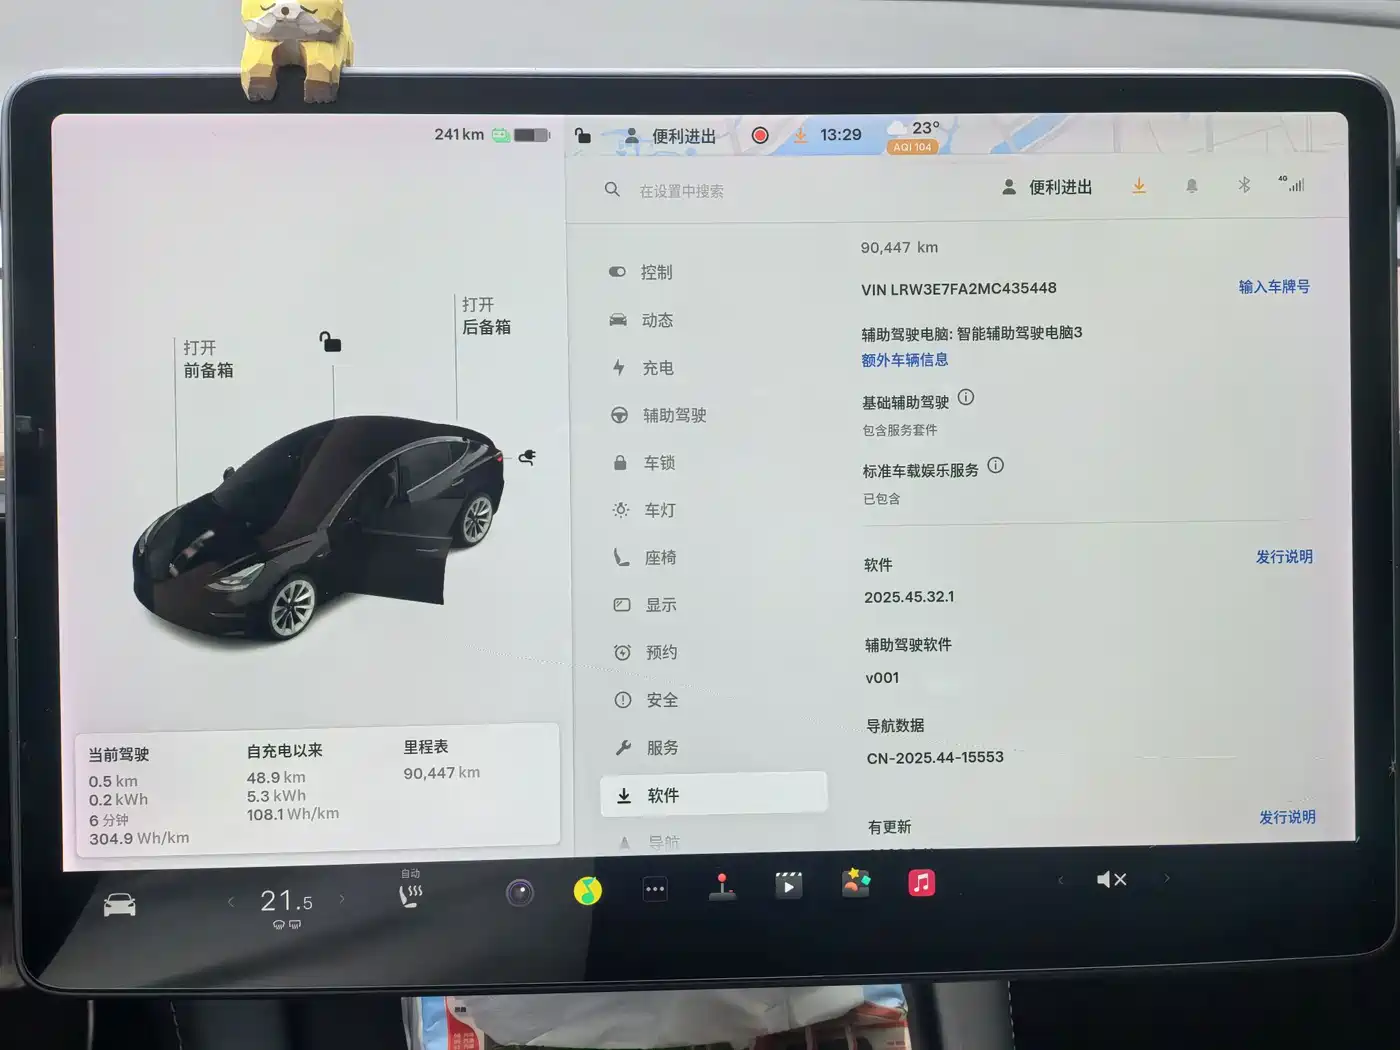
Task: Launch QQ Music from the dock
Action: click(588, 887)
